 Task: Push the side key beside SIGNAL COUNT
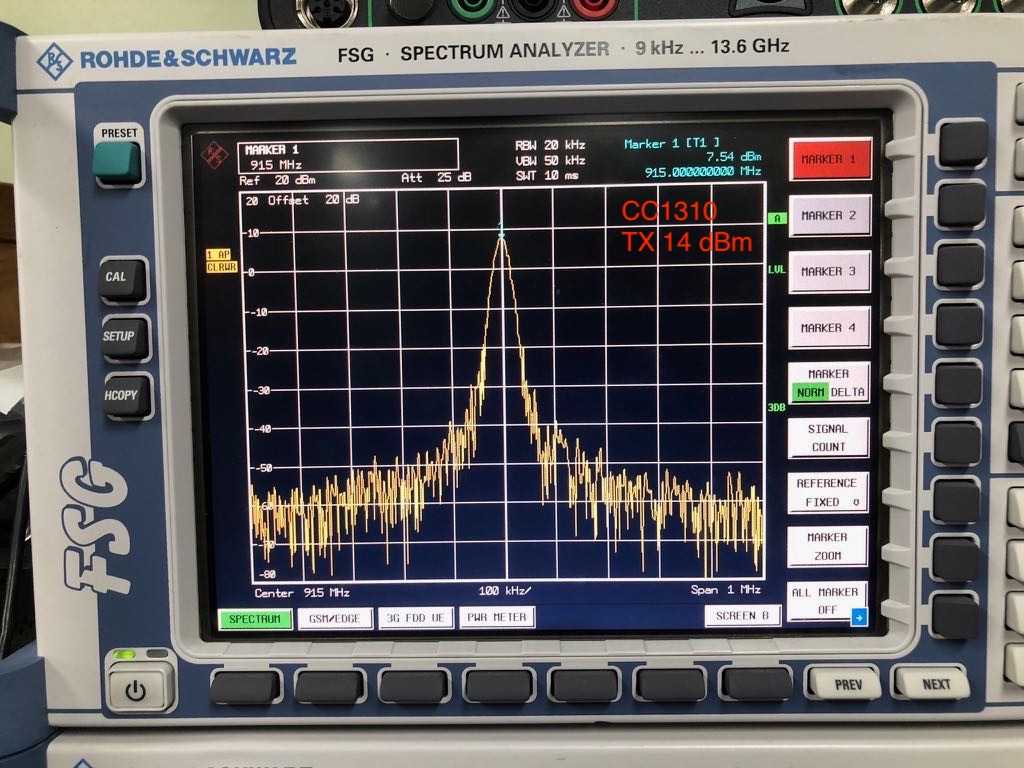(957, 442)
